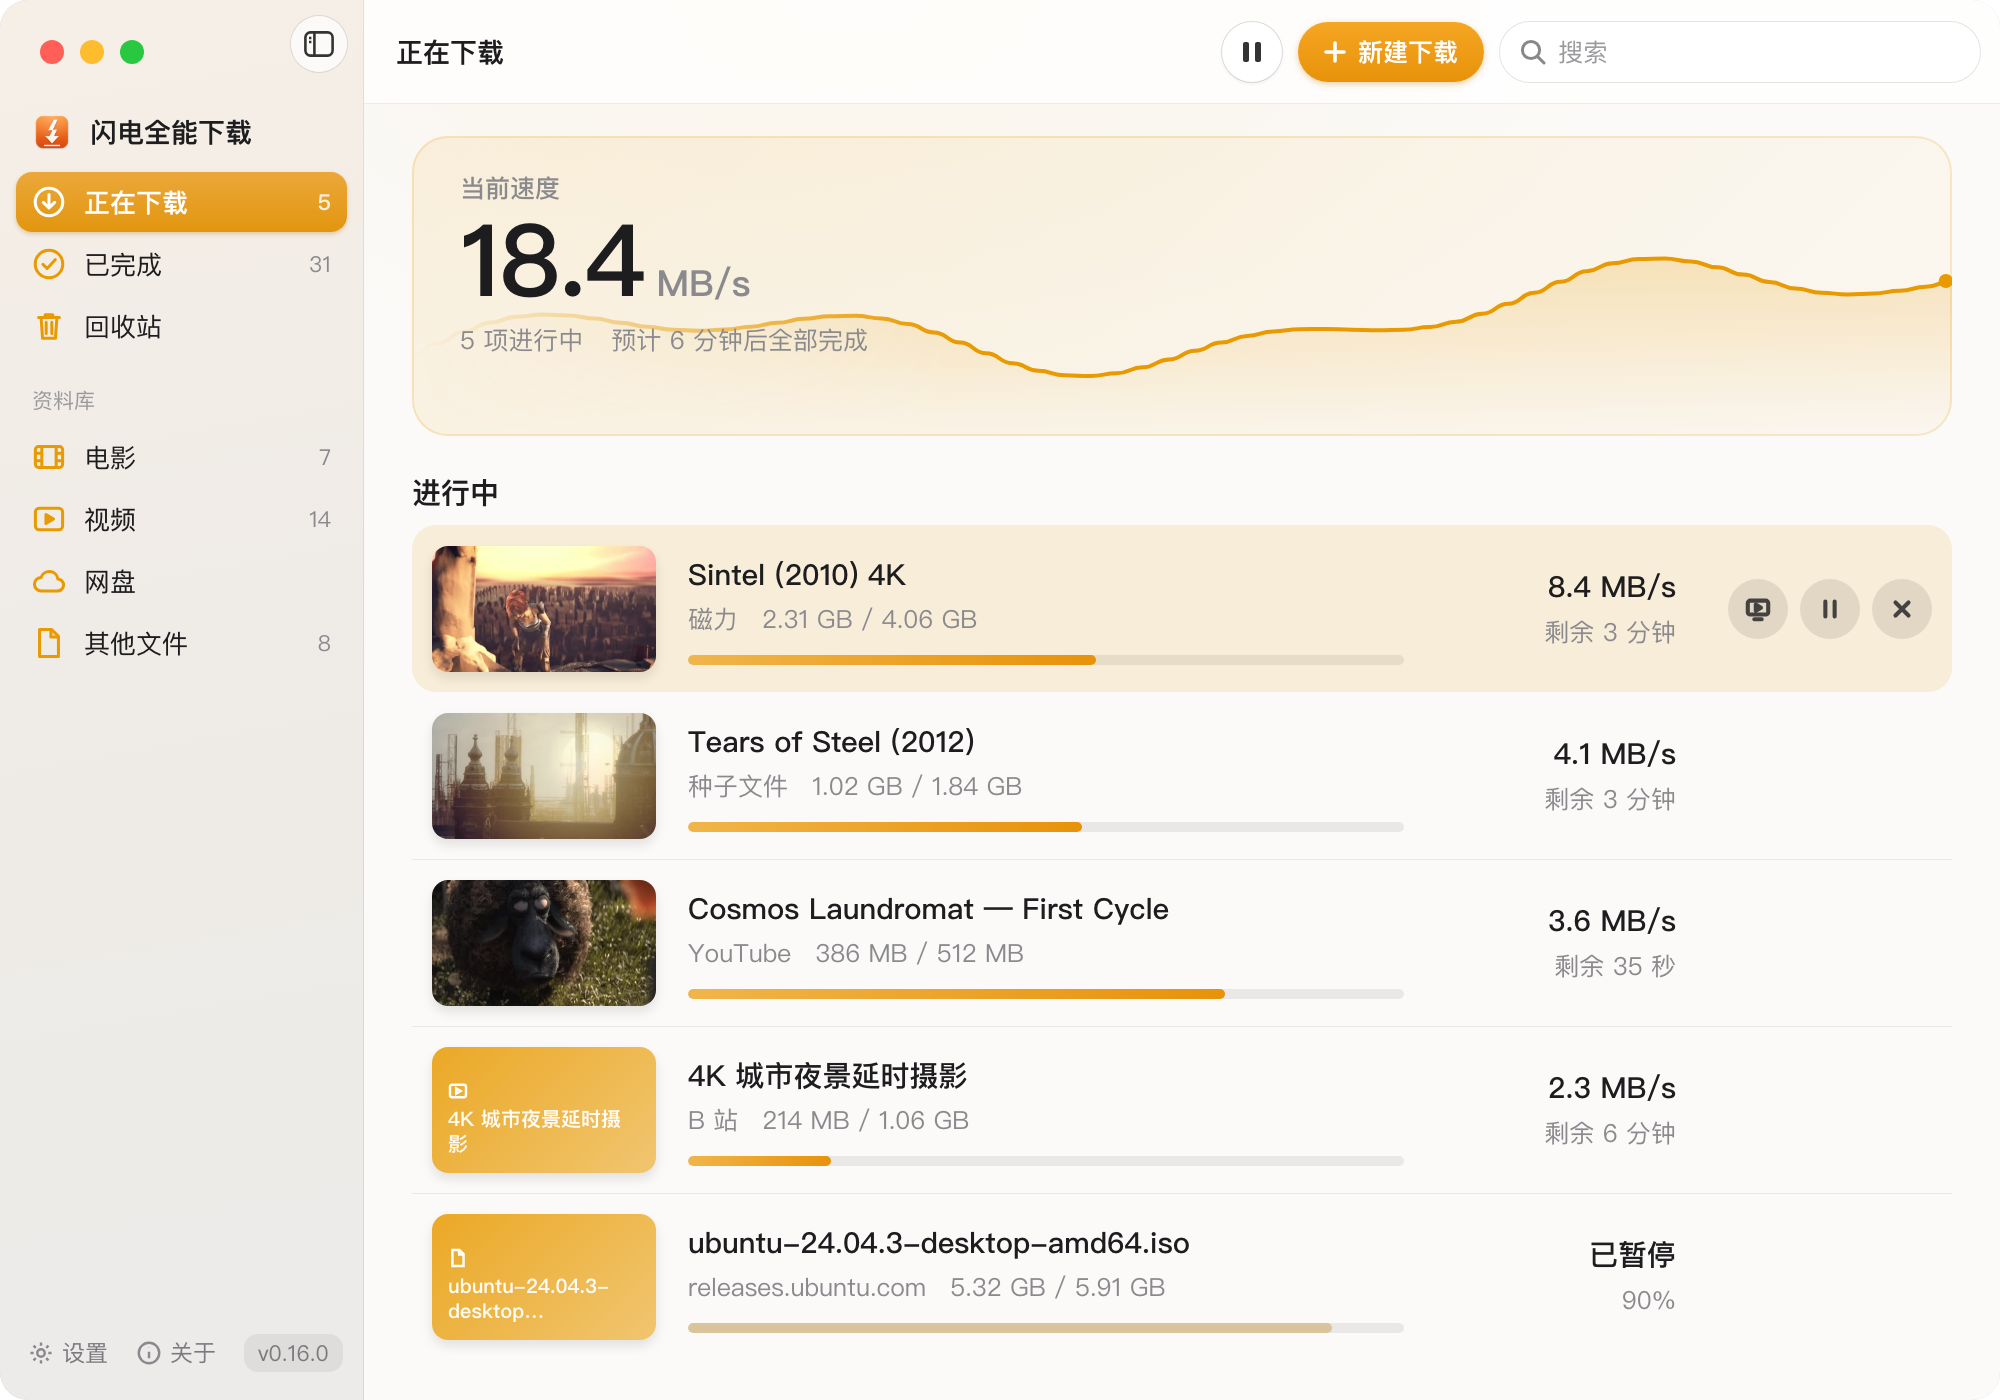Screen dimensions: 2000x1400
Task: Toggle the sidebar panel icon
Action: (319, 45)
